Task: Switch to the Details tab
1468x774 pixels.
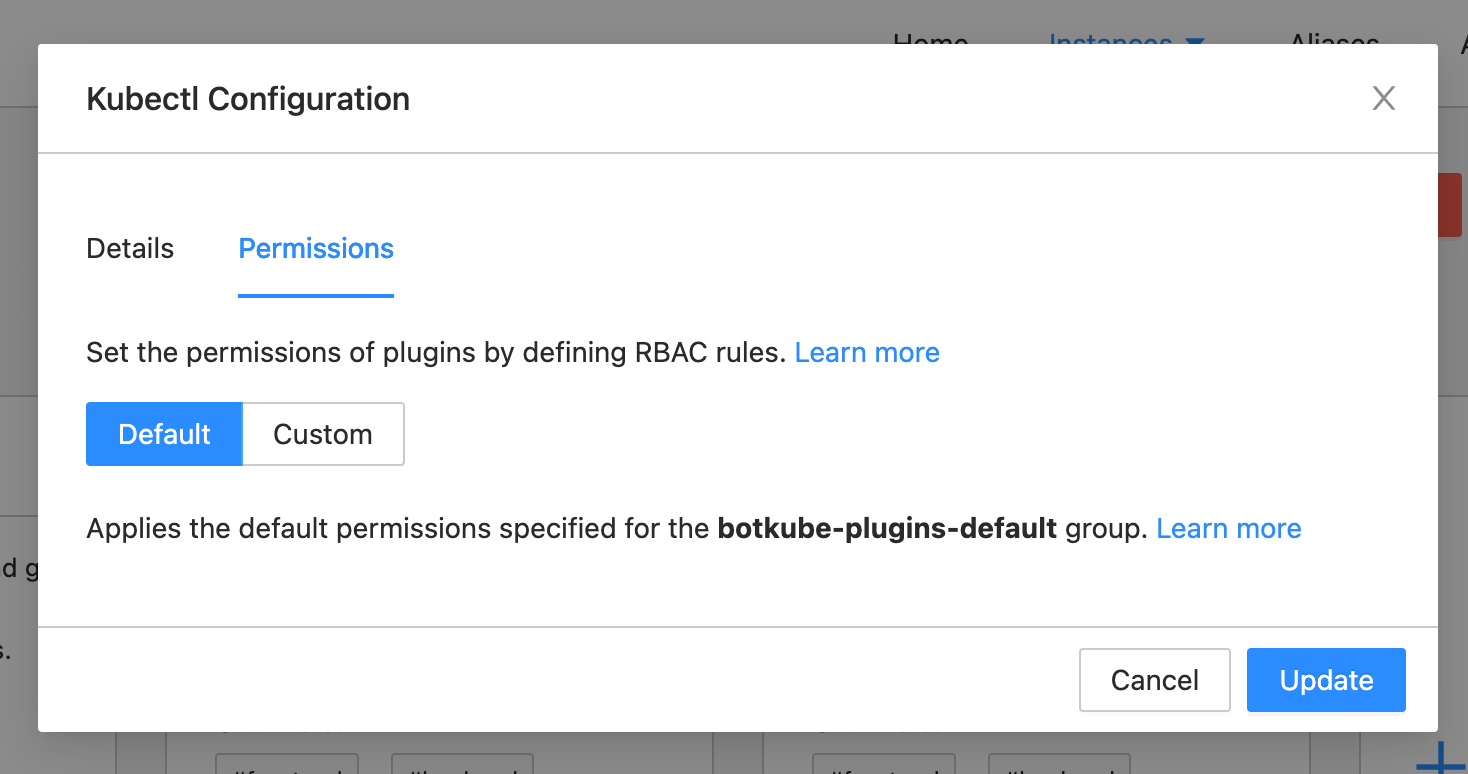Action: [130, 248]
